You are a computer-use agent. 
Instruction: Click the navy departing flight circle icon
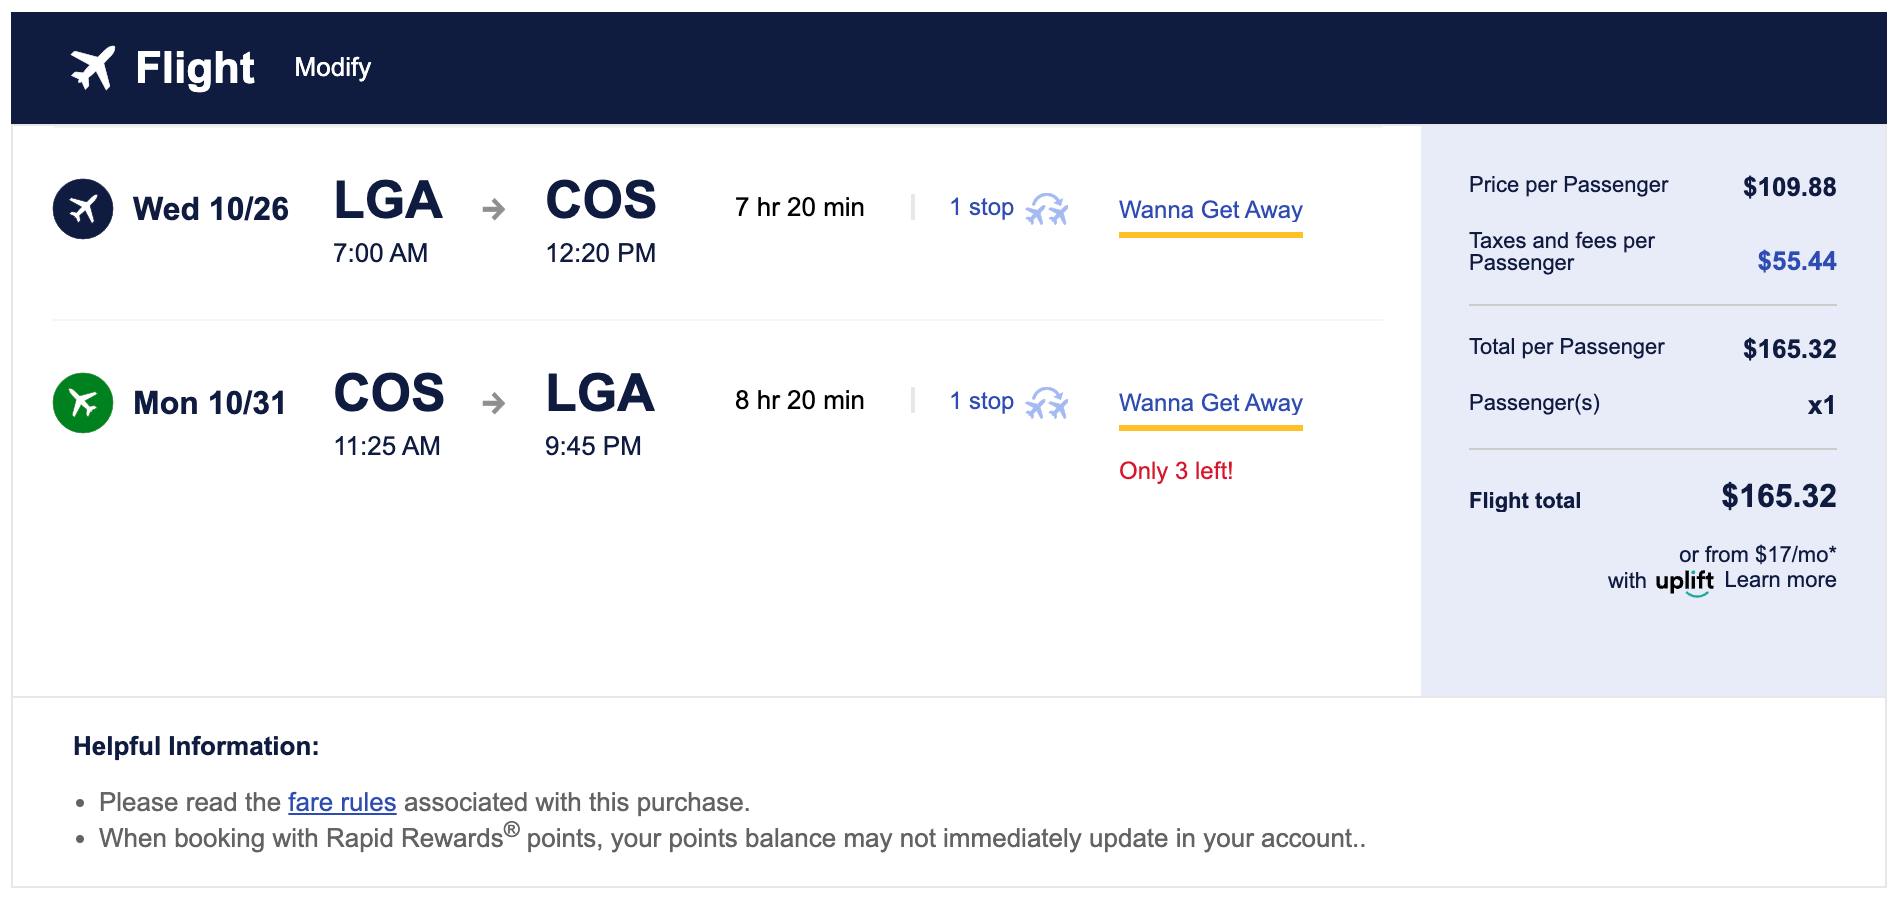click(x=83, y=209)
